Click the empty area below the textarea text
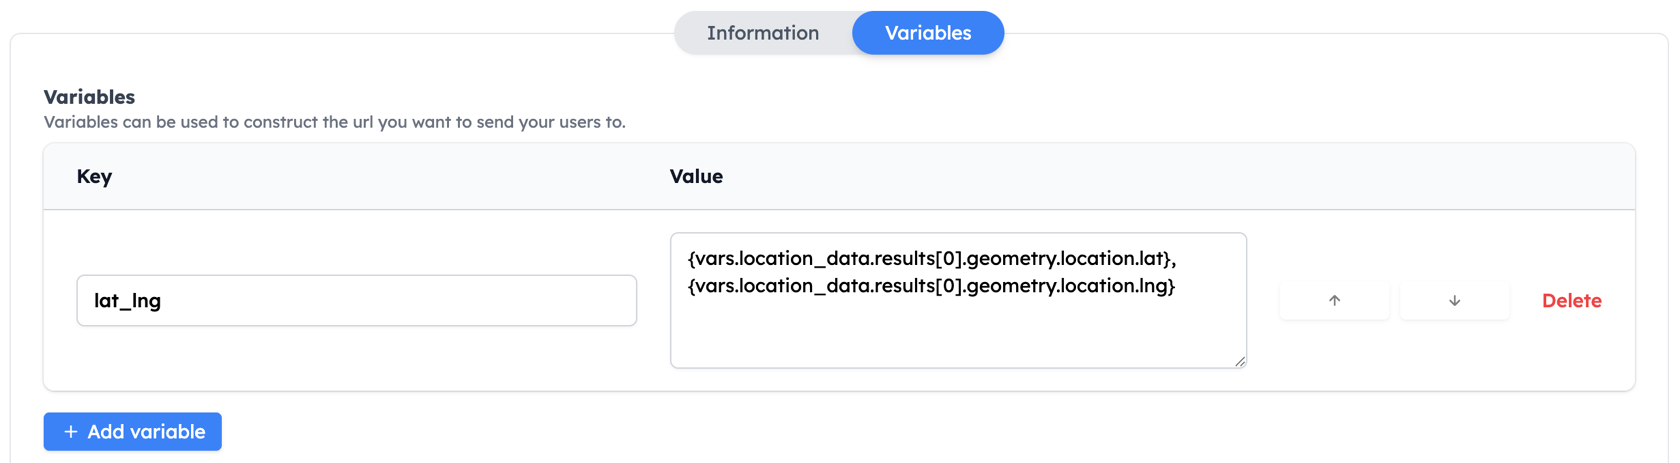Viewport: 1680px width, 463px height. (x=958, y=332)
